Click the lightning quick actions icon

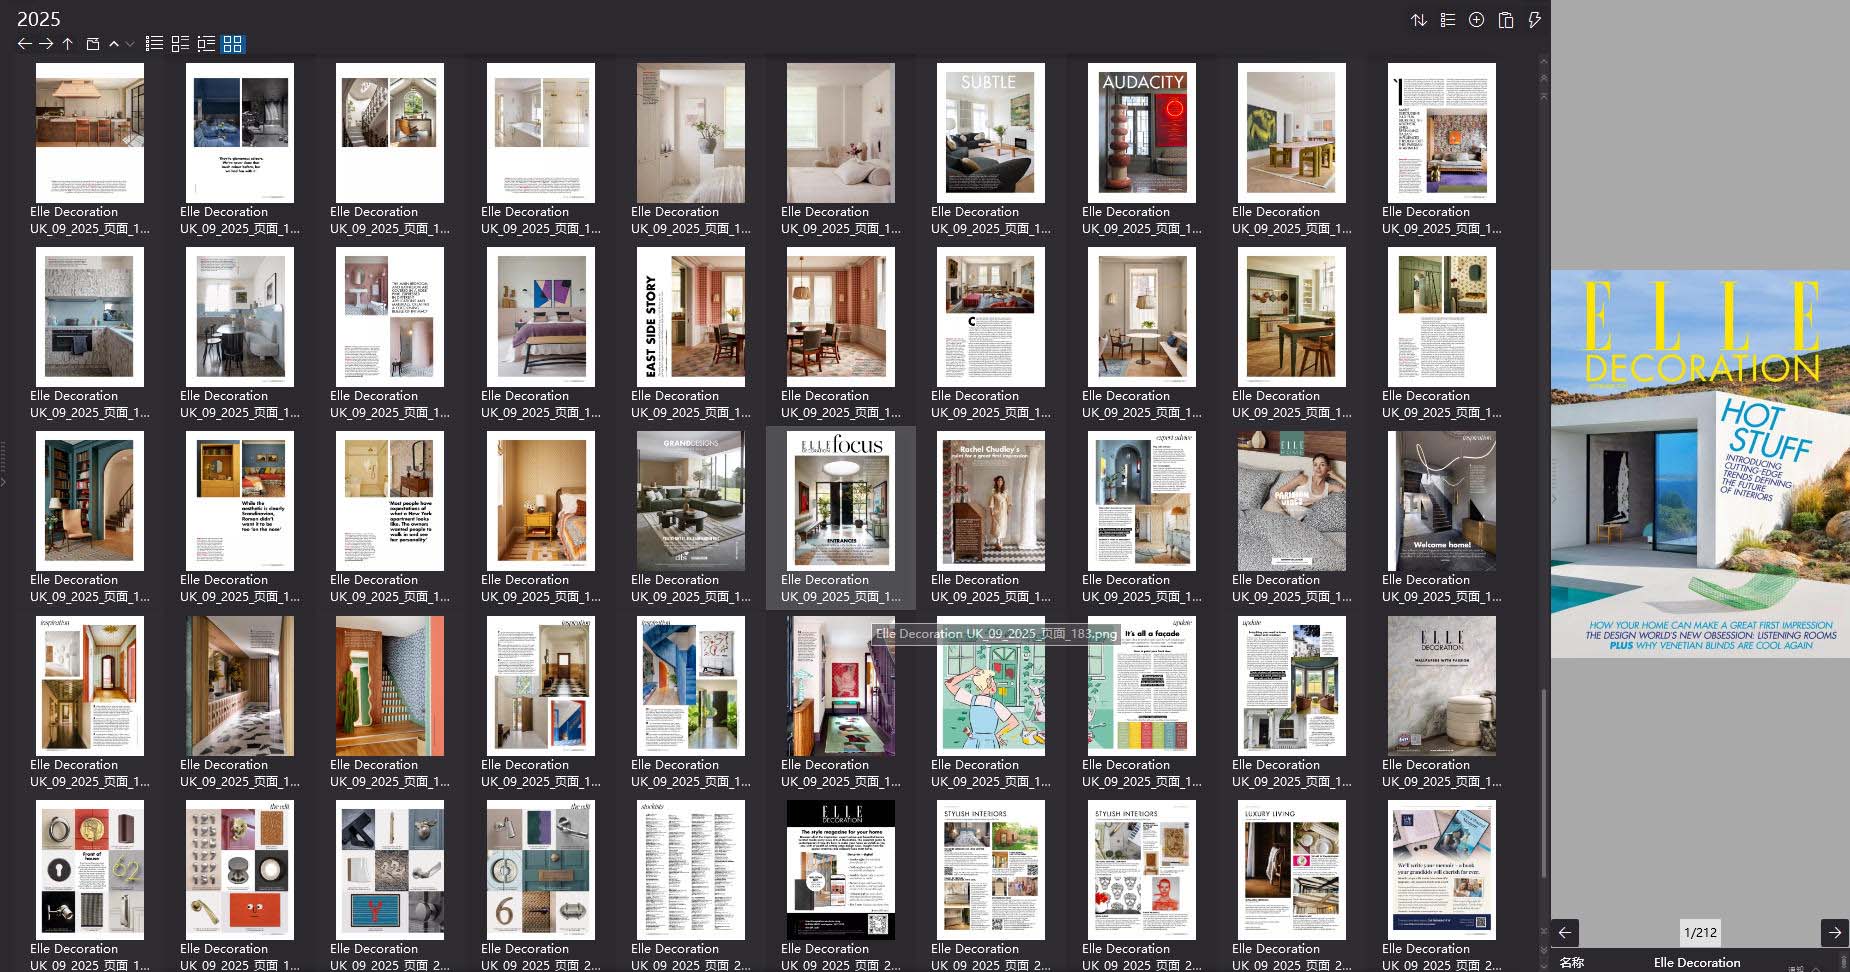(1535, 19)
